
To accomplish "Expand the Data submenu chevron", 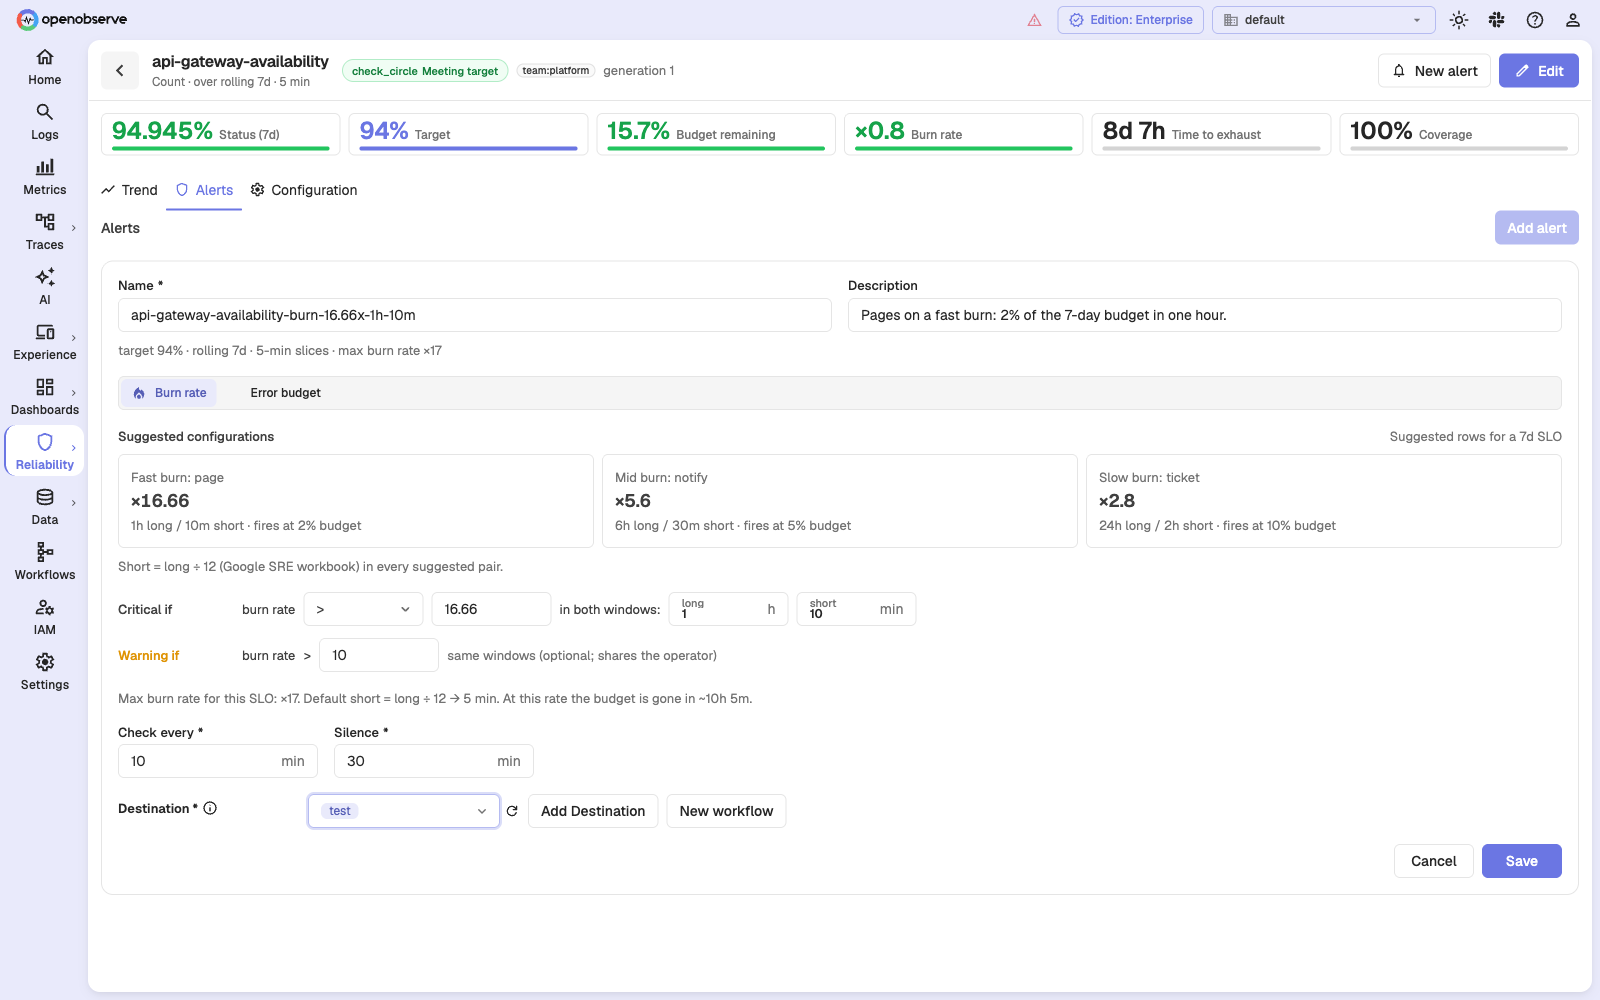I will pyautogui.click(x=74, y=503).
